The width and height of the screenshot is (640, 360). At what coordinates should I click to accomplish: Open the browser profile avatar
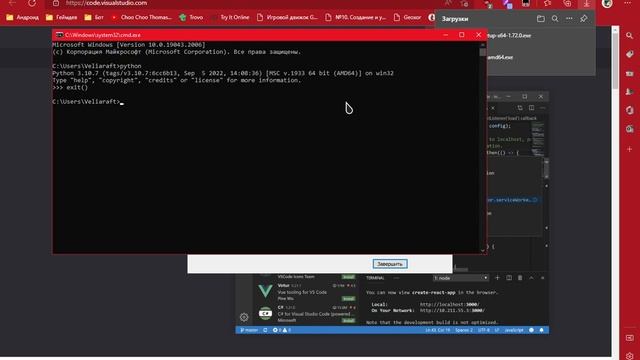click(x=607, y=3)
